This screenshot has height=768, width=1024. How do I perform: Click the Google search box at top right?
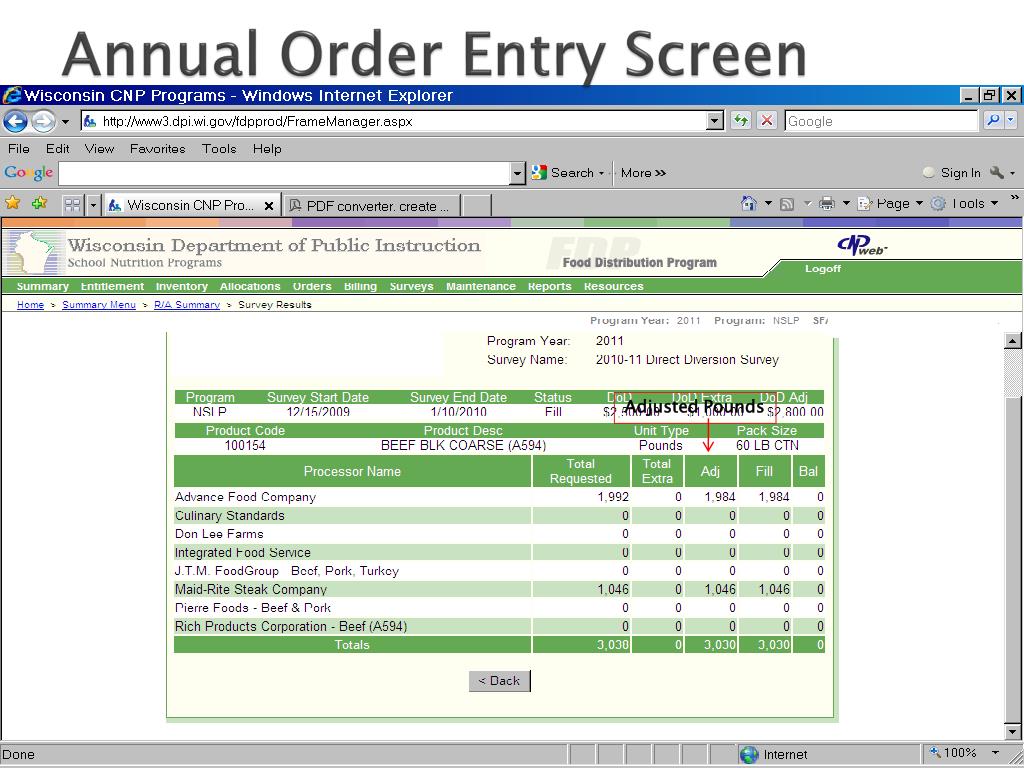pos(882,121)
